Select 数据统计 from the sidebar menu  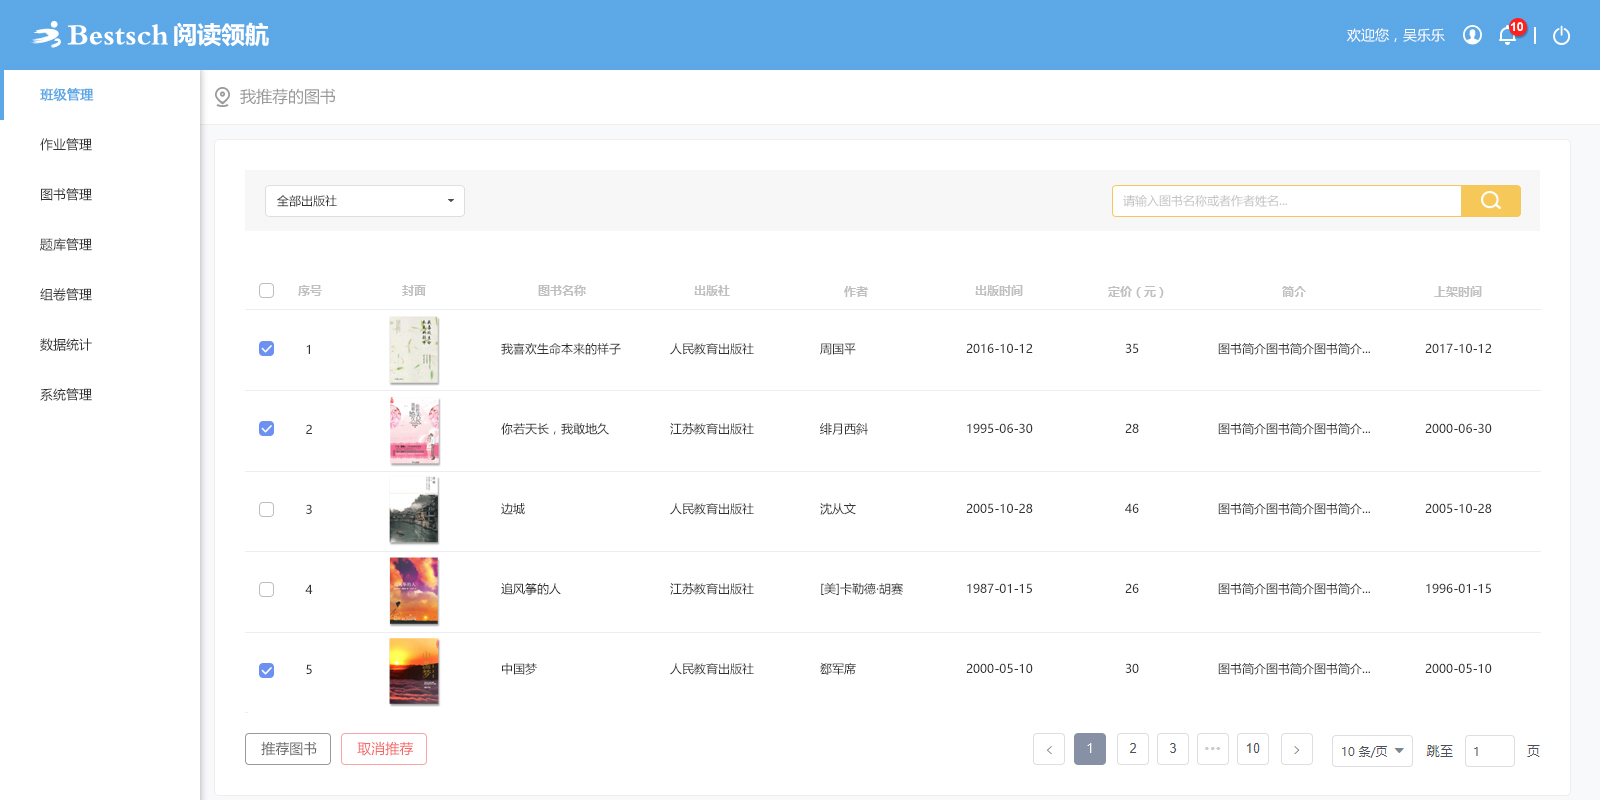click(66, 345)
